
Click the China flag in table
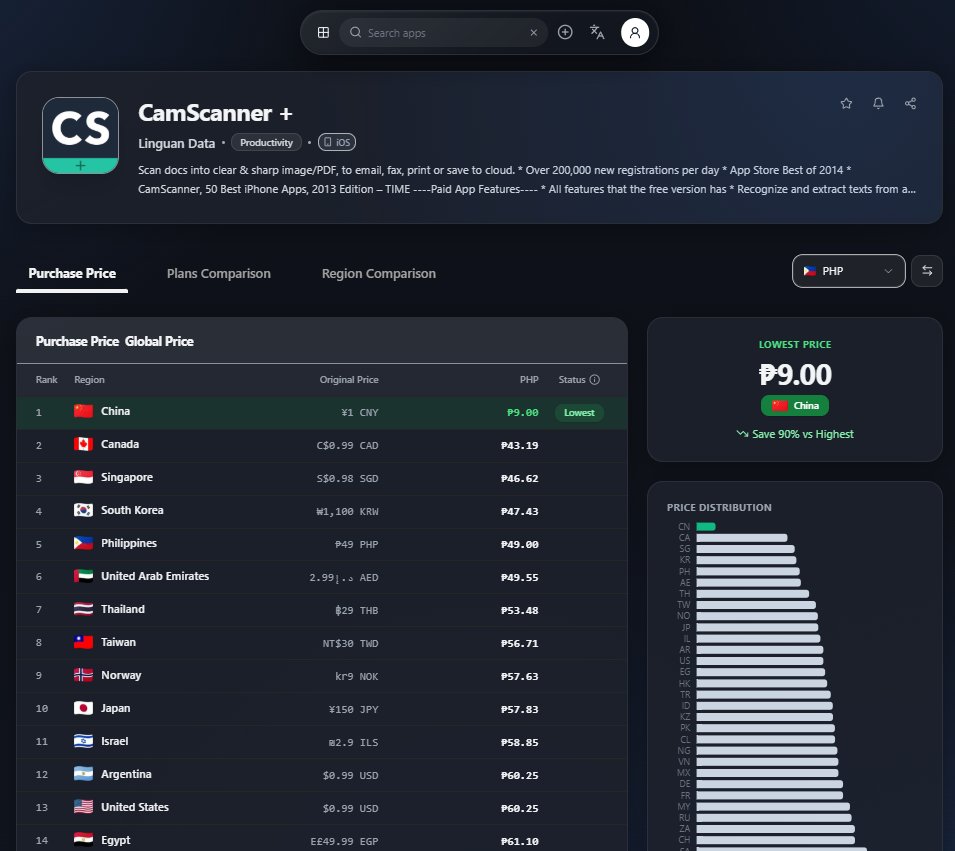pos(83,411)
